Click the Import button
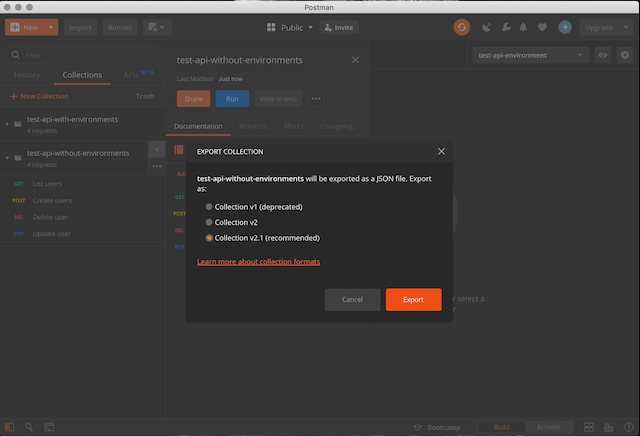Viewport: 640px width, 436px height. click(80, 27)
